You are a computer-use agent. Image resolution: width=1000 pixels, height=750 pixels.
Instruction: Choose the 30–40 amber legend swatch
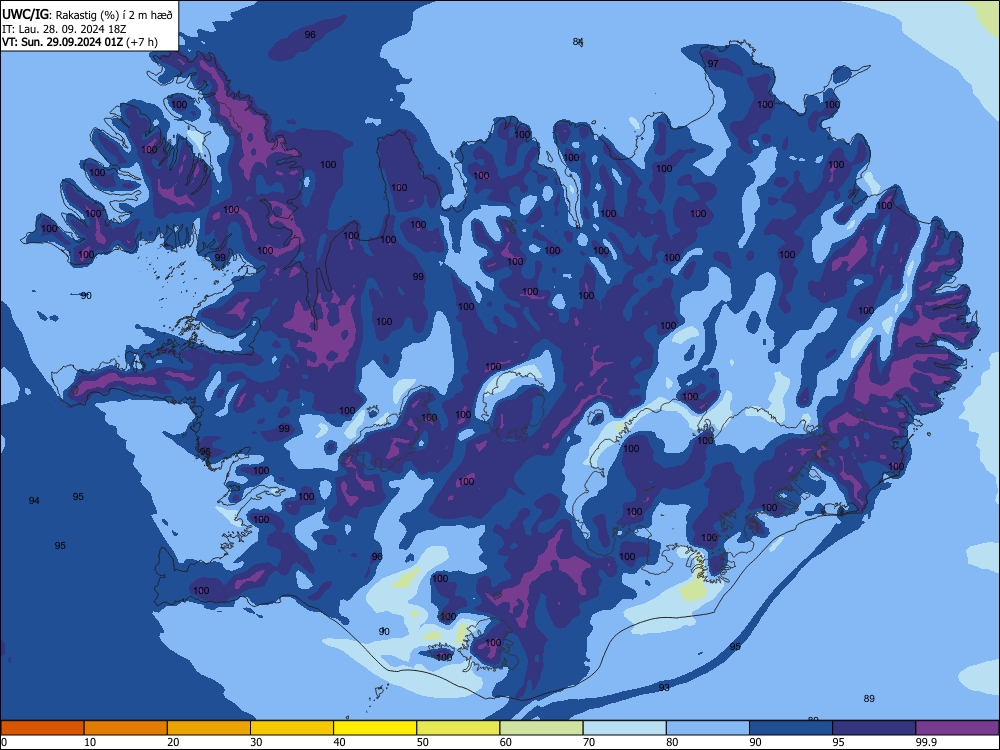point(292,728)
